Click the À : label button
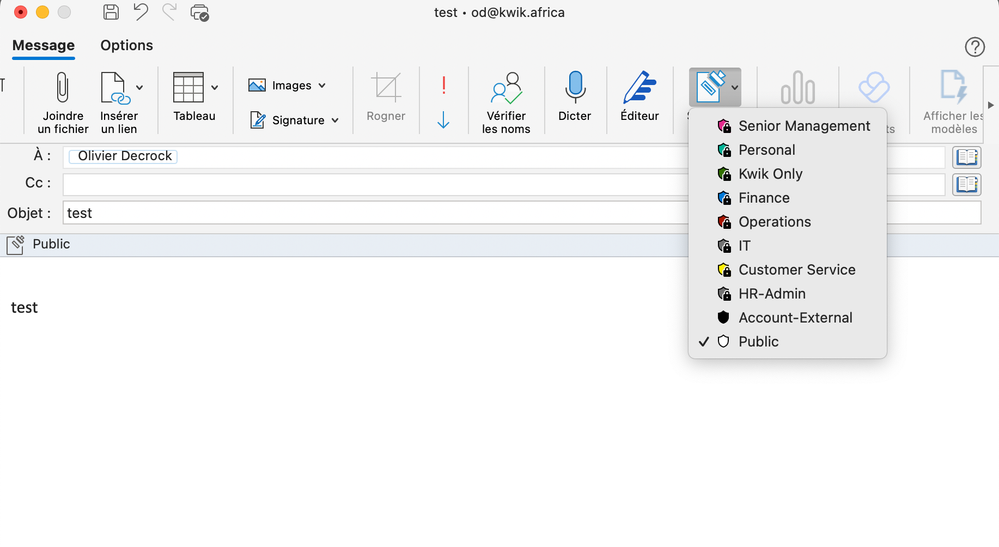The height and width of the screenshot is (547, 999). pos(42,155)
